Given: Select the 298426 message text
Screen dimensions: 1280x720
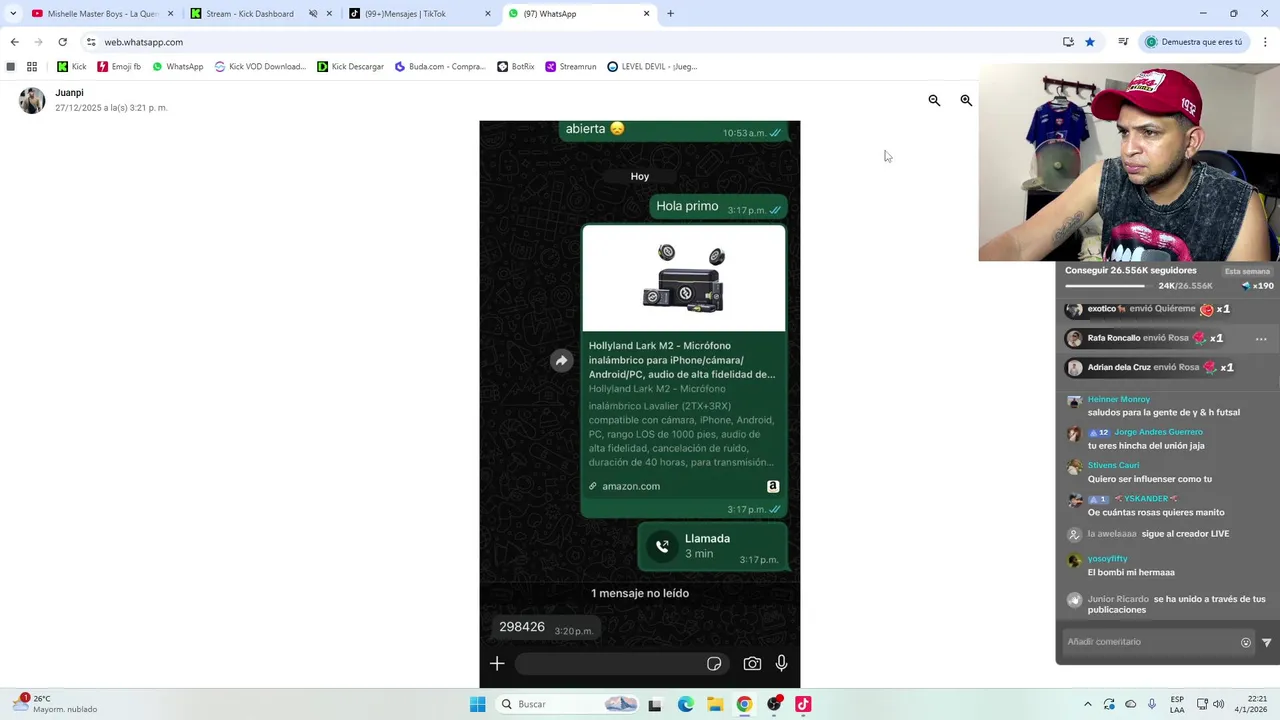Looking at the screenshot, I should [522, 627].
